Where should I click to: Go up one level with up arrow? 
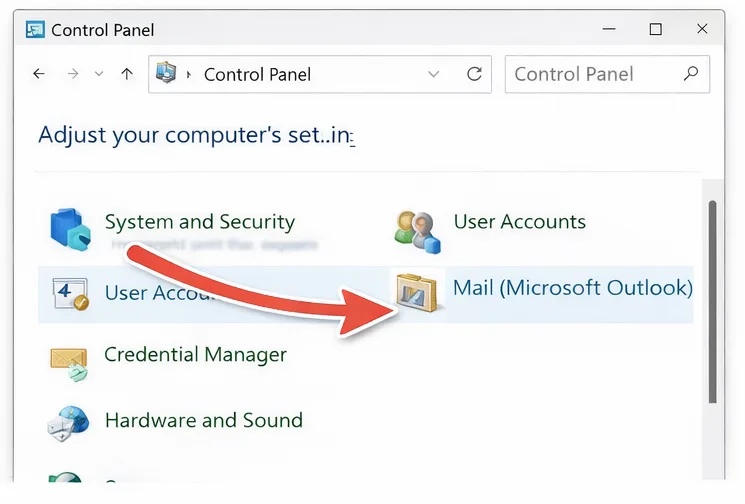(126, 74)
